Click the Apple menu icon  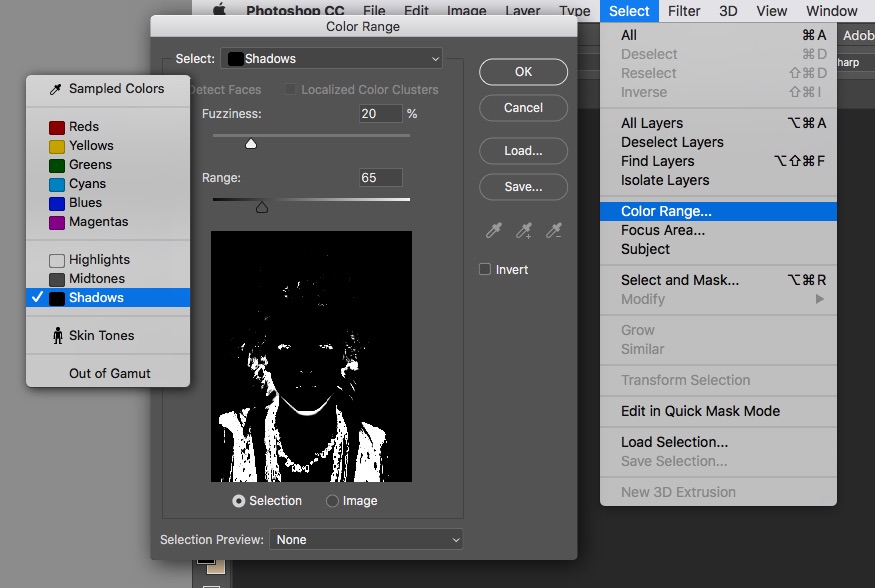pyautogui.click(x=220, y=11)
